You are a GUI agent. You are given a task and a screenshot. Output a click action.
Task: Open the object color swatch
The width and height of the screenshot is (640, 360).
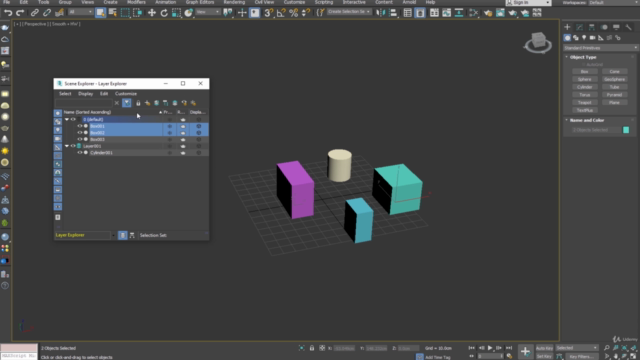point(626,130)
